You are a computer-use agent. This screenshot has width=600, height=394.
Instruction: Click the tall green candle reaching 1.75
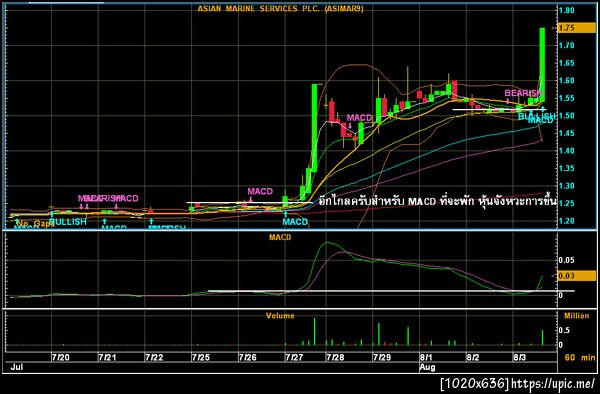[x=542, y=65]
